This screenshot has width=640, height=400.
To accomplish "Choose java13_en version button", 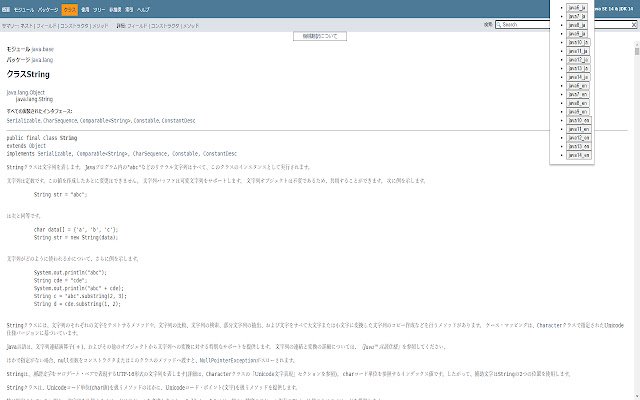I will click(x=579, y=147).
